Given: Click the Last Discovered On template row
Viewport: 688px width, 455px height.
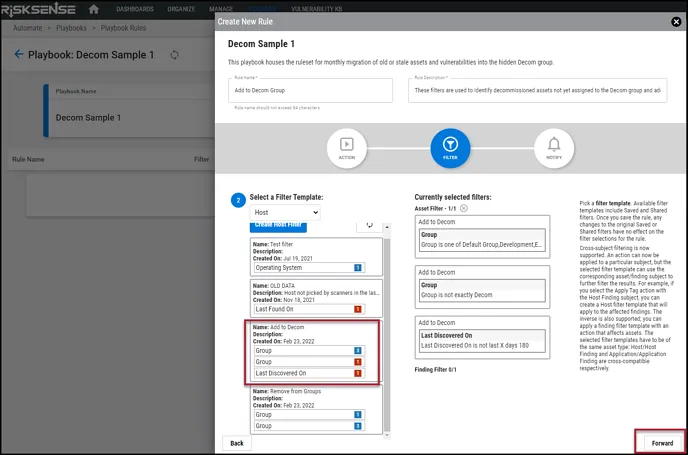Looking at the screenshot, I should click(x=309, y=373).
